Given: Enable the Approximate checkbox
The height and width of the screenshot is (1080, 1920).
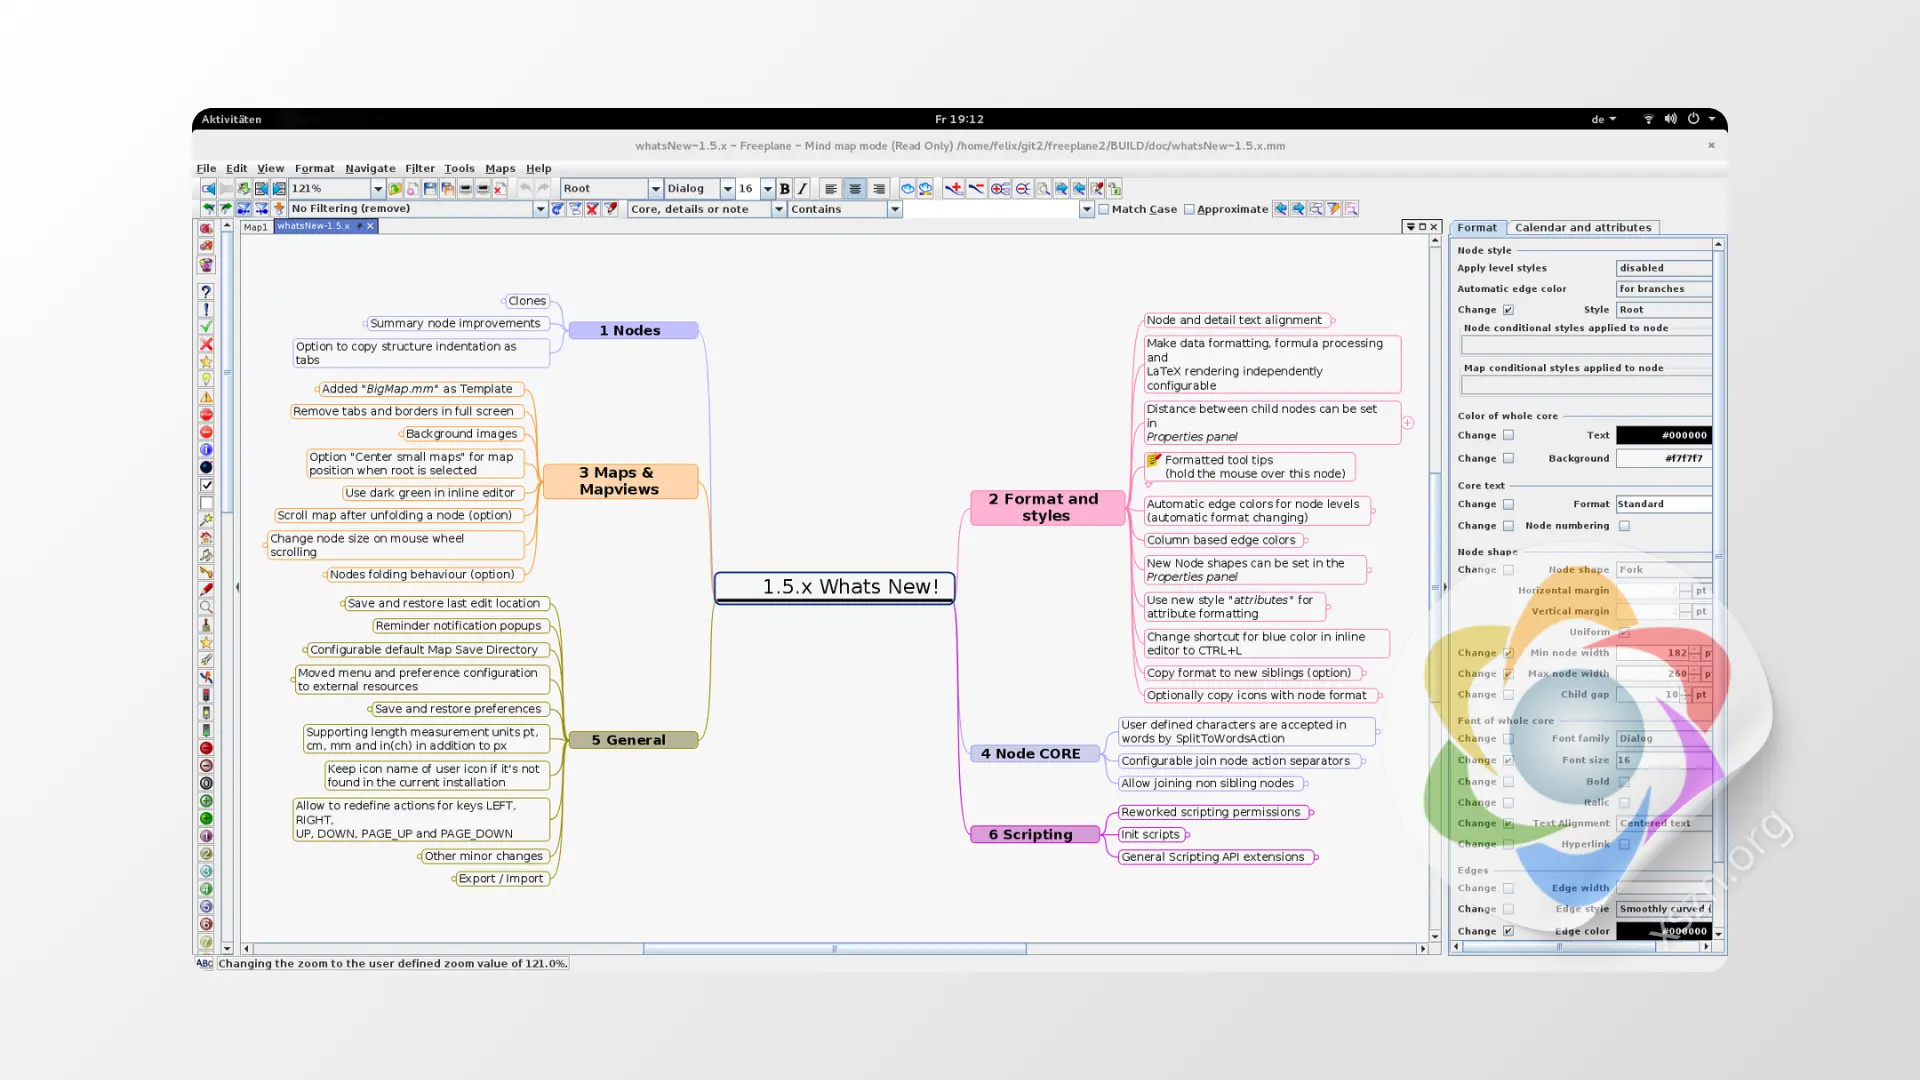Looking at the screenshot, I should coord(1189,209).
